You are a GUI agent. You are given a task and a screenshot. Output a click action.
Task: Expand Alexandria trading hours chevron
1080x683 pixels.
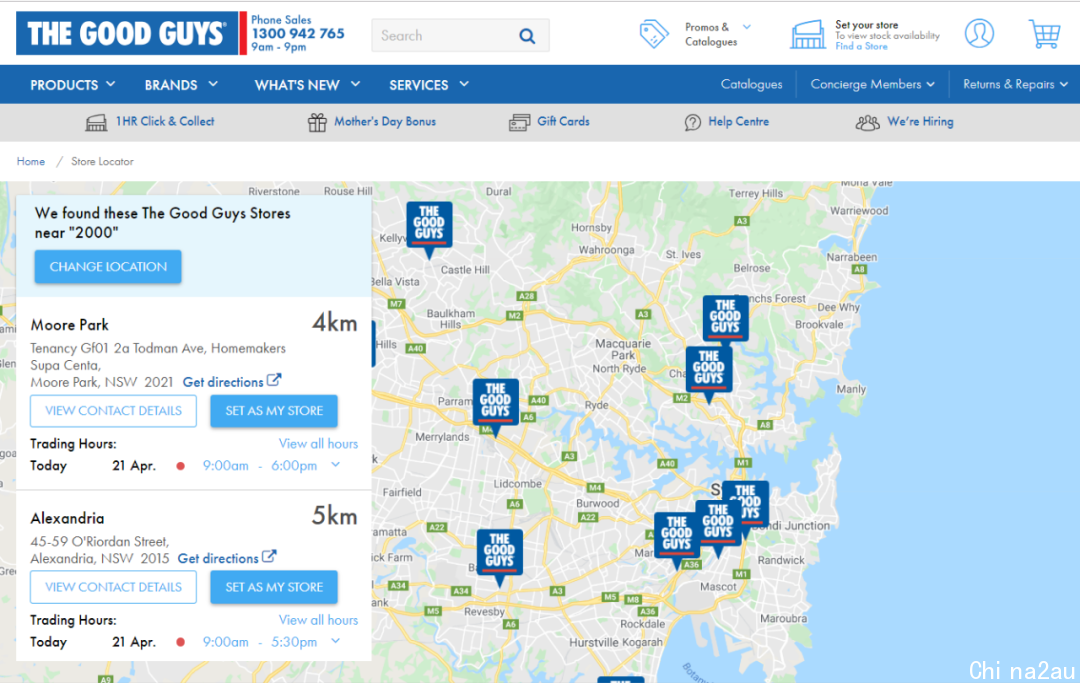(335, 641)
